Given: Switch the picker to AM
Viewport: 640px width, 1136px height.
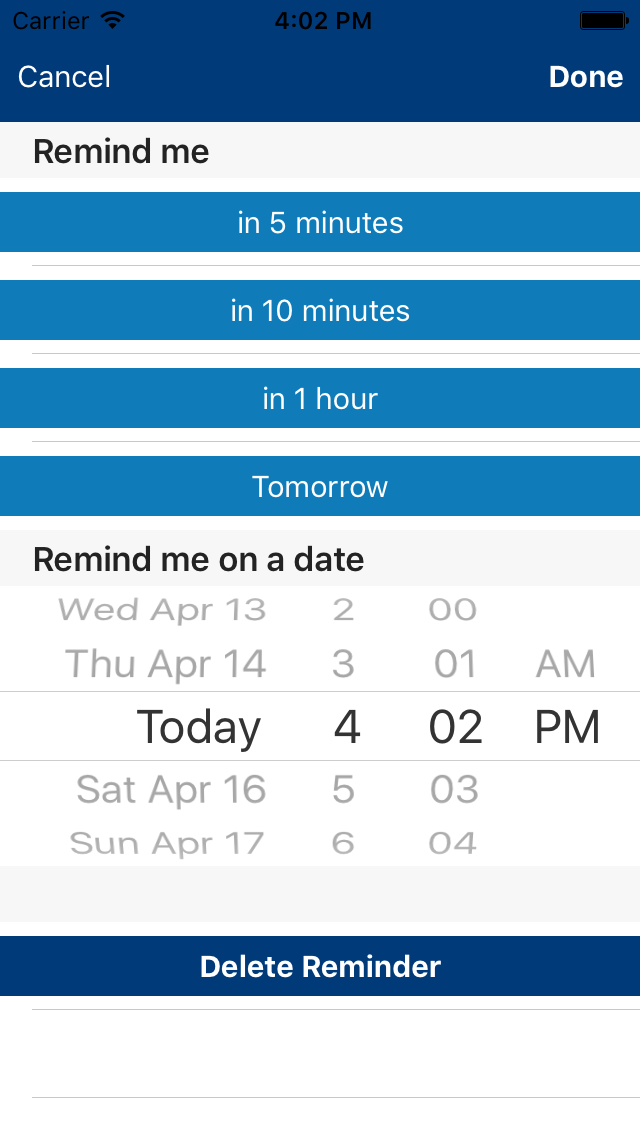Looking at the screenshot, I should (x=566, y=664).
